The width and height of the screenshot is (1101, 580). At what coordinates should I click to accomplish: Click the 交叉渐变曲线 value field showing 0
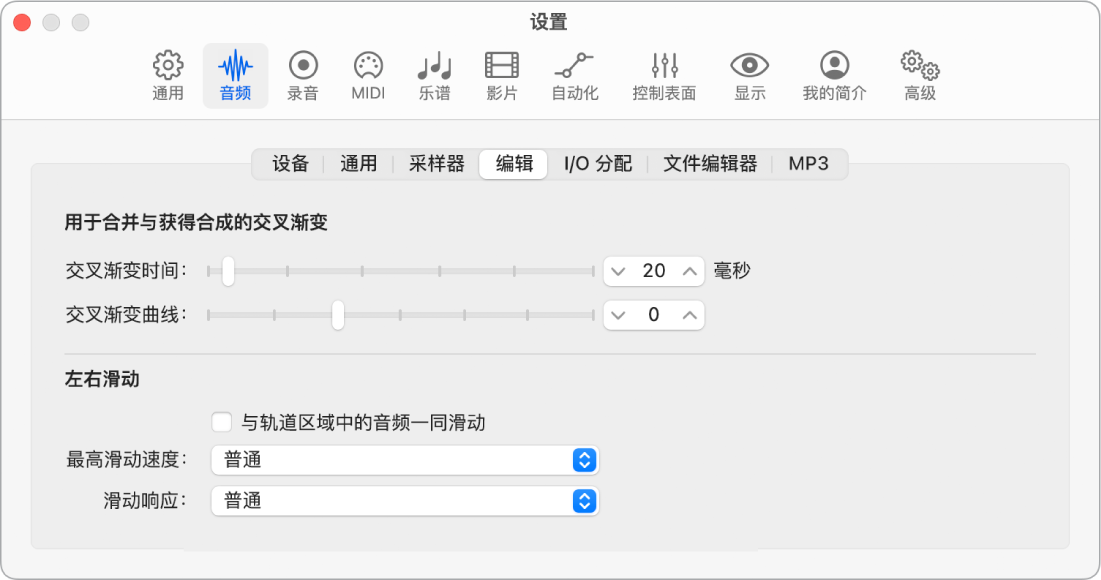tap(654, 315)
